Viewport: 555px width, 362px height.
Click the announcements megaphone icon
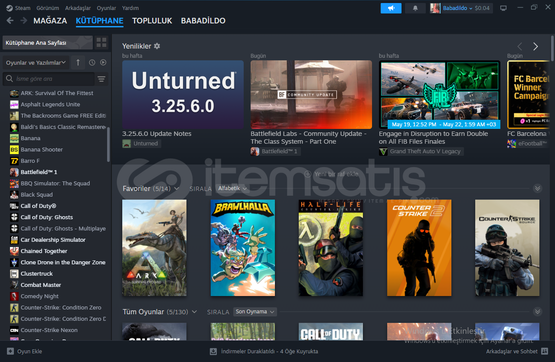391,8
